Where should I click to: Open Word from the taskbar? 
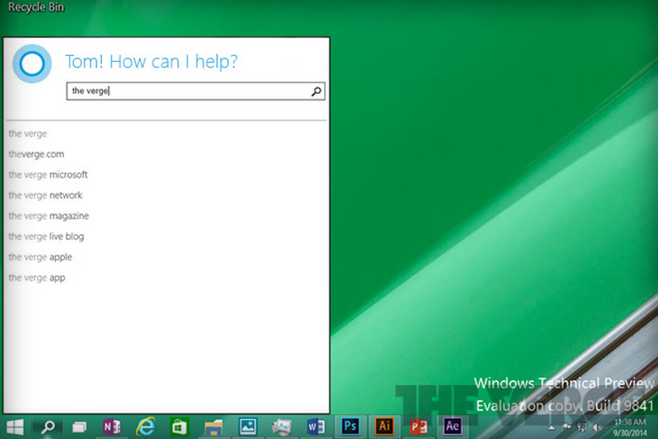click(316, 427)
